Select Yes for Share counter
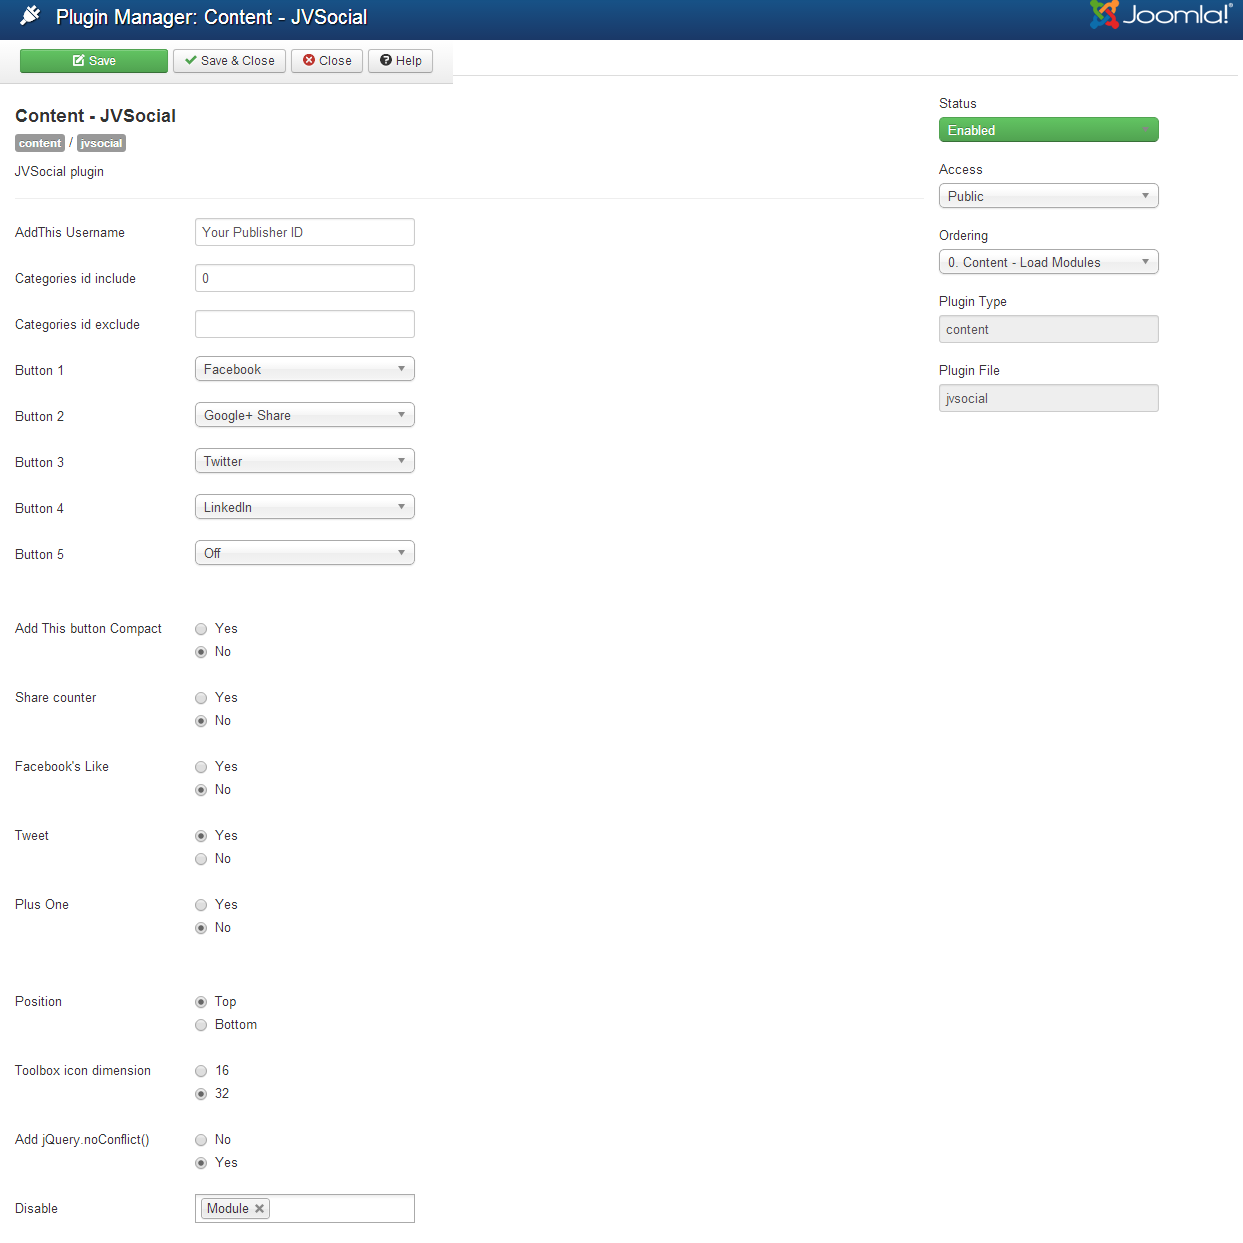Screen dimensions: 1243x1243 (x=201, y=698)
